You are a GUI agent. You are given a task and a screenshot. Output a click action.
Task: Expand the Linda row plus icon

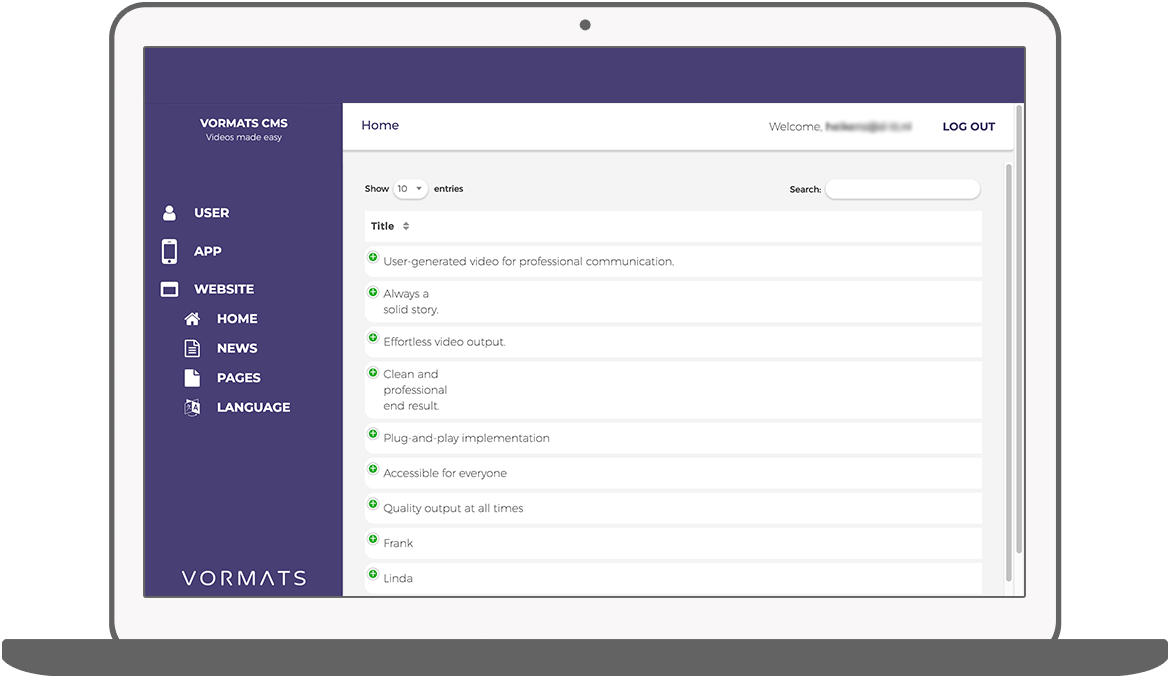(x=373, y=574)
